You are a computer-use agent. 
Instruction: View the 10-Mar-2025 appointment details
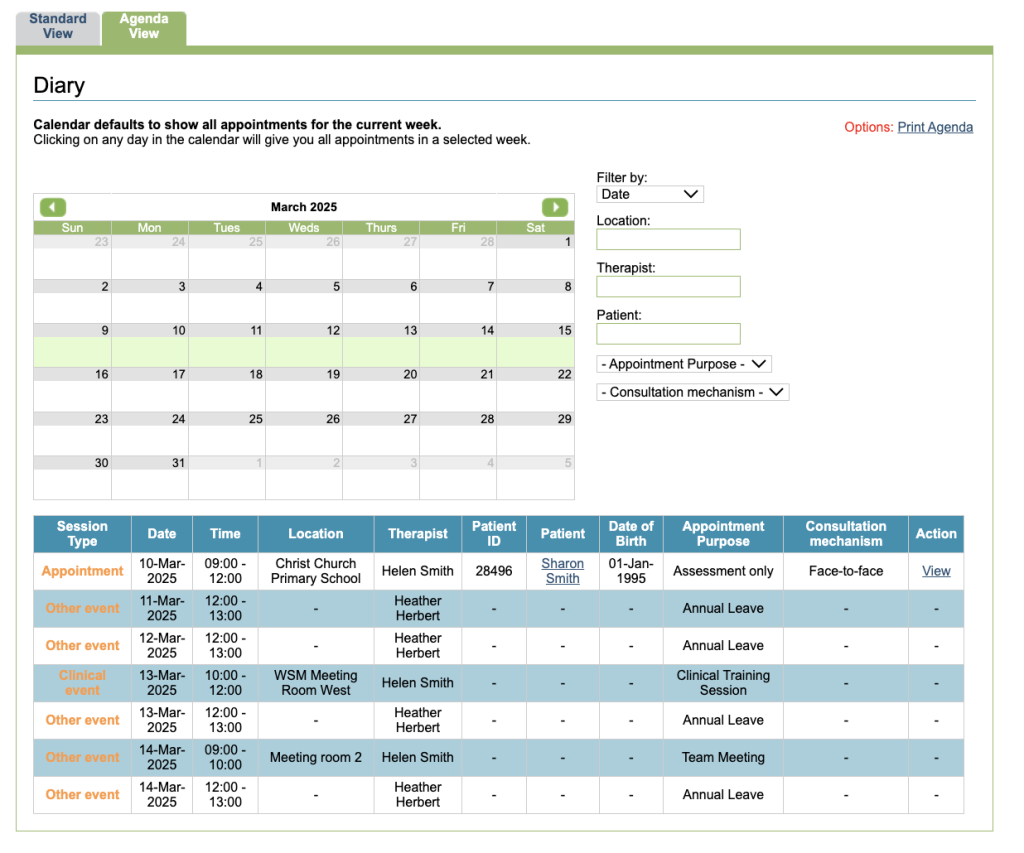[x=936, y=571]
